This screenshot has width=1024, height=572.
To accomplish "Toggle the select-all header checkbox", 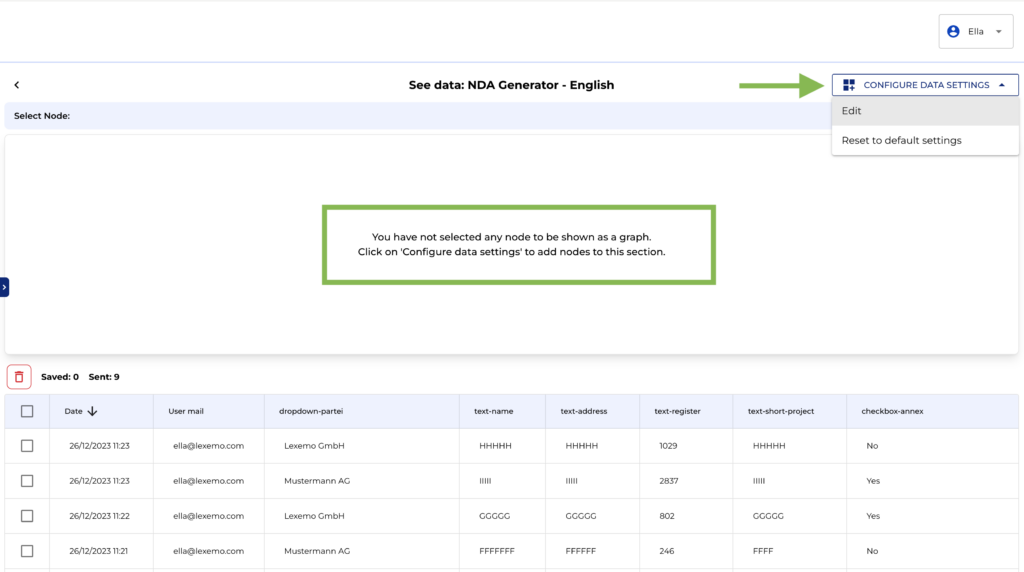I will (x=27, y=411).
